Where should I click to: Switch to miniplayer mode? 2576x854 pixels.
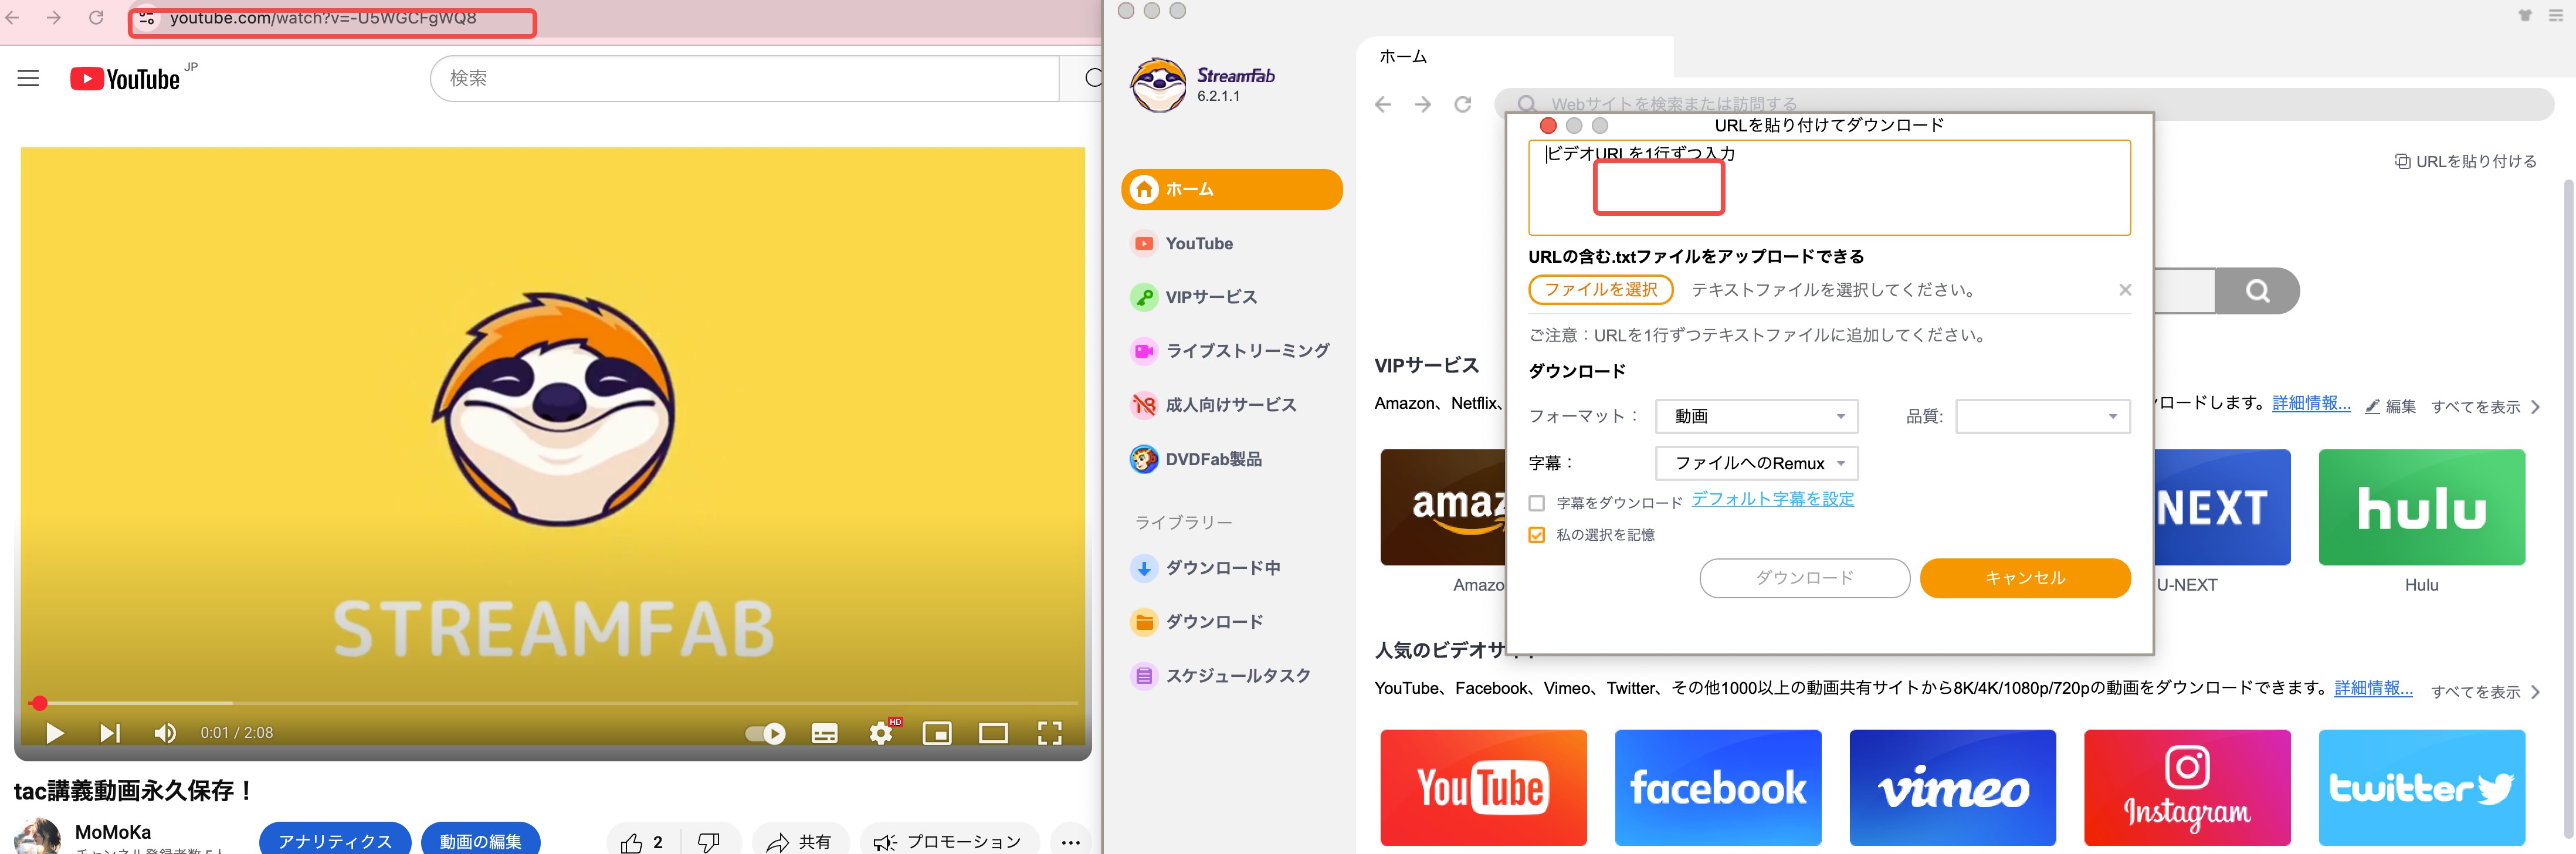tap(937, 733)
